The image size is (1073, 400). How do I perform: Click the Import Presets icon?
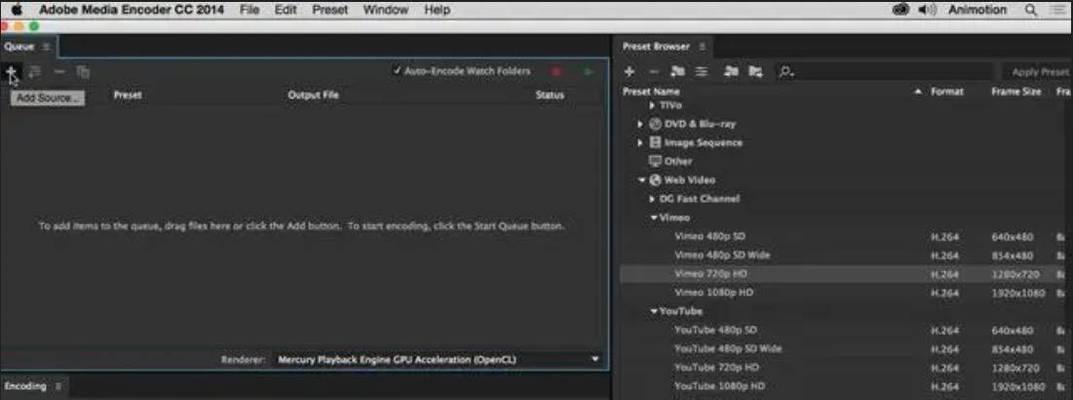coord(732,72)
